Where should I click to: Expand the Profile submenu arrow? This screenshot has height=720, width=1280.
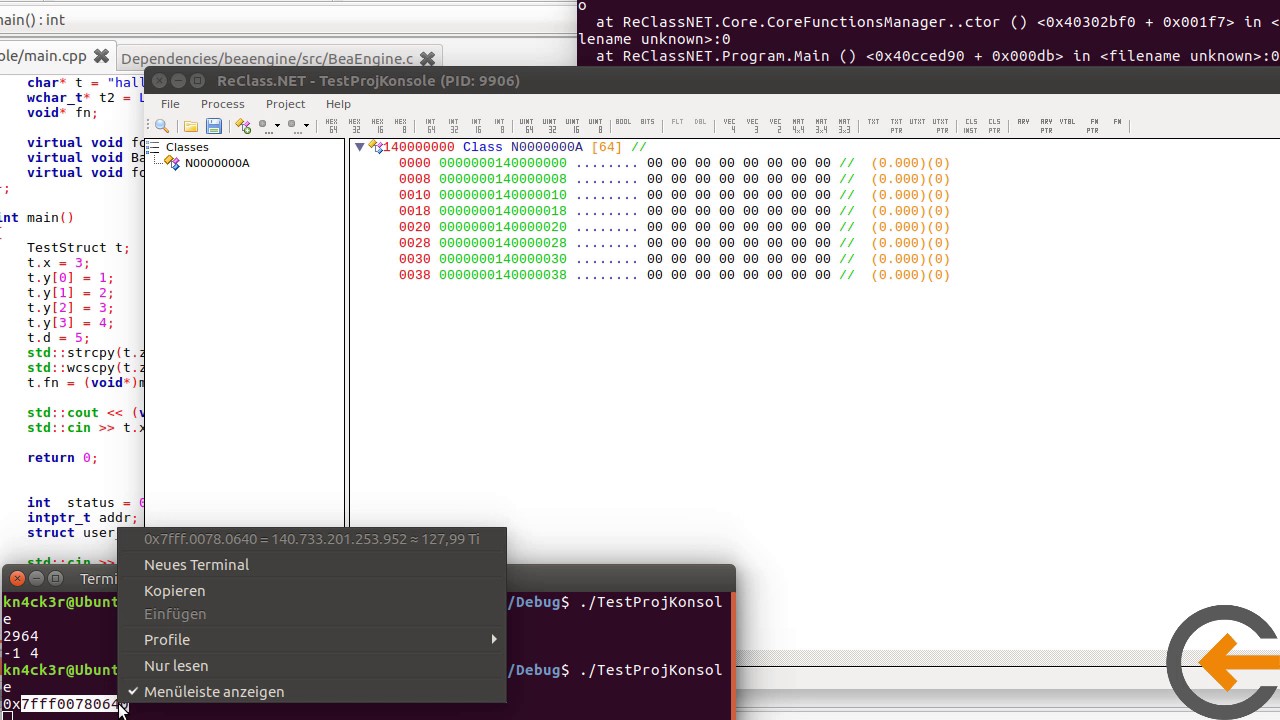(x=494, y=640)
